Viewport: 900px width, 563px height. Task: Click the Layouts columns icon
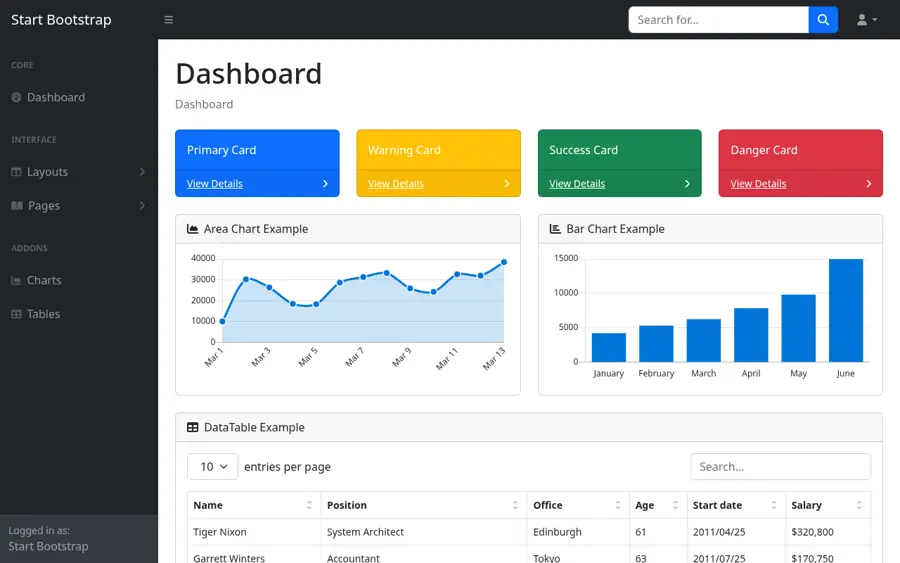16,172
